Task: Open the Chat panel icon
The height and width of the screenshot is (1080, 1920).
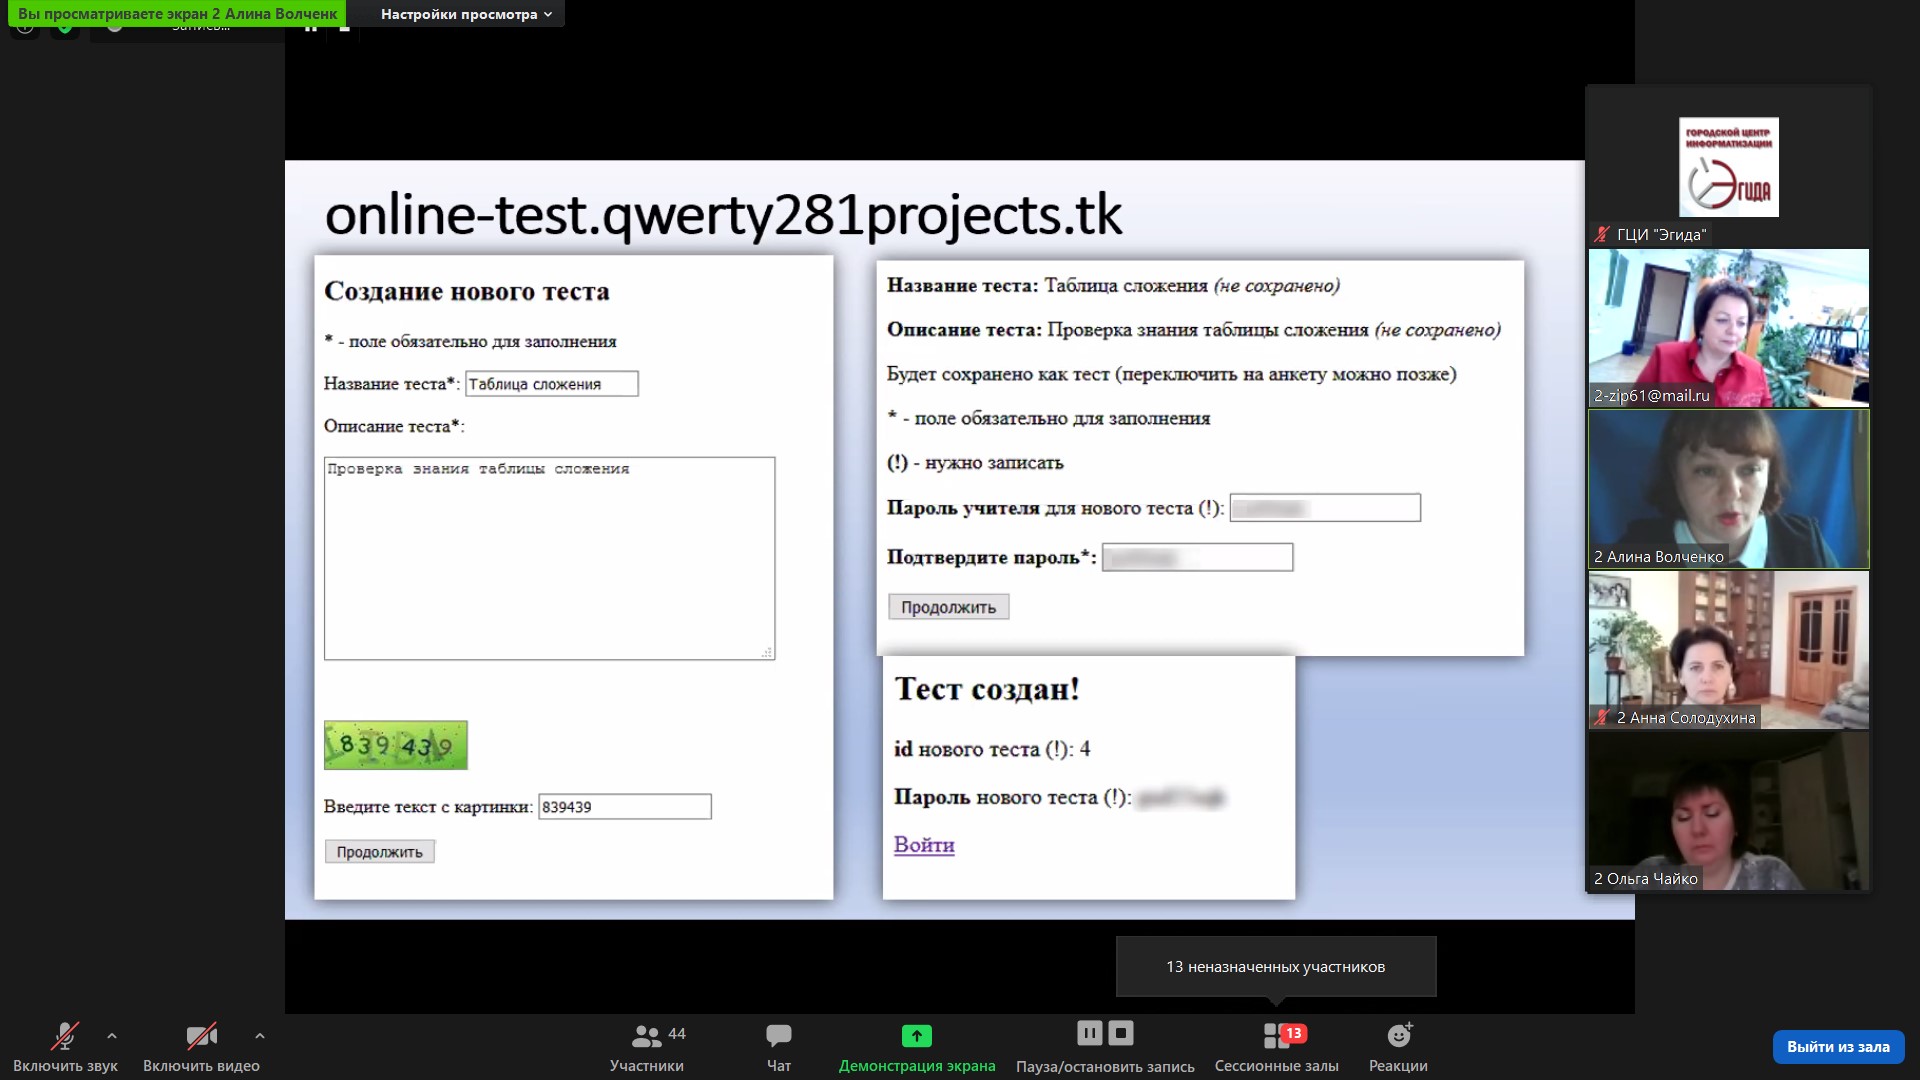Action: pyautogui.click(x=778, y=1036)
